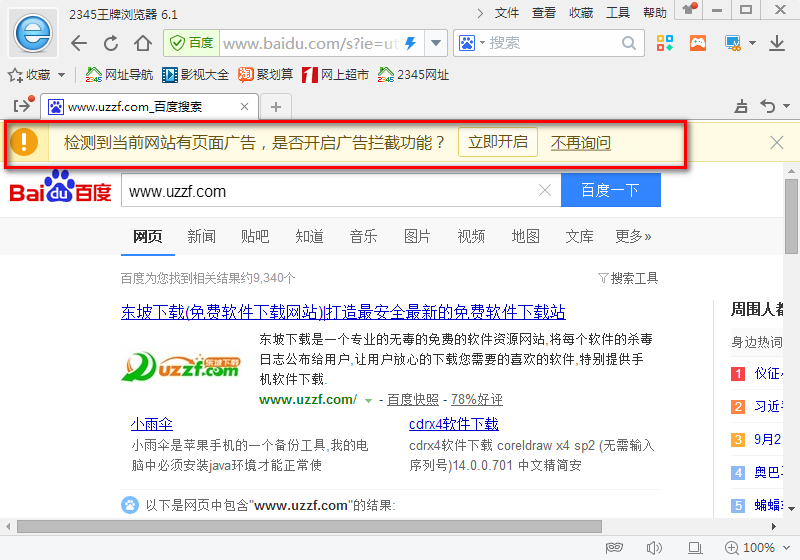Click the 不再询问 link
800x560 pixels.
tap(581, 143)
